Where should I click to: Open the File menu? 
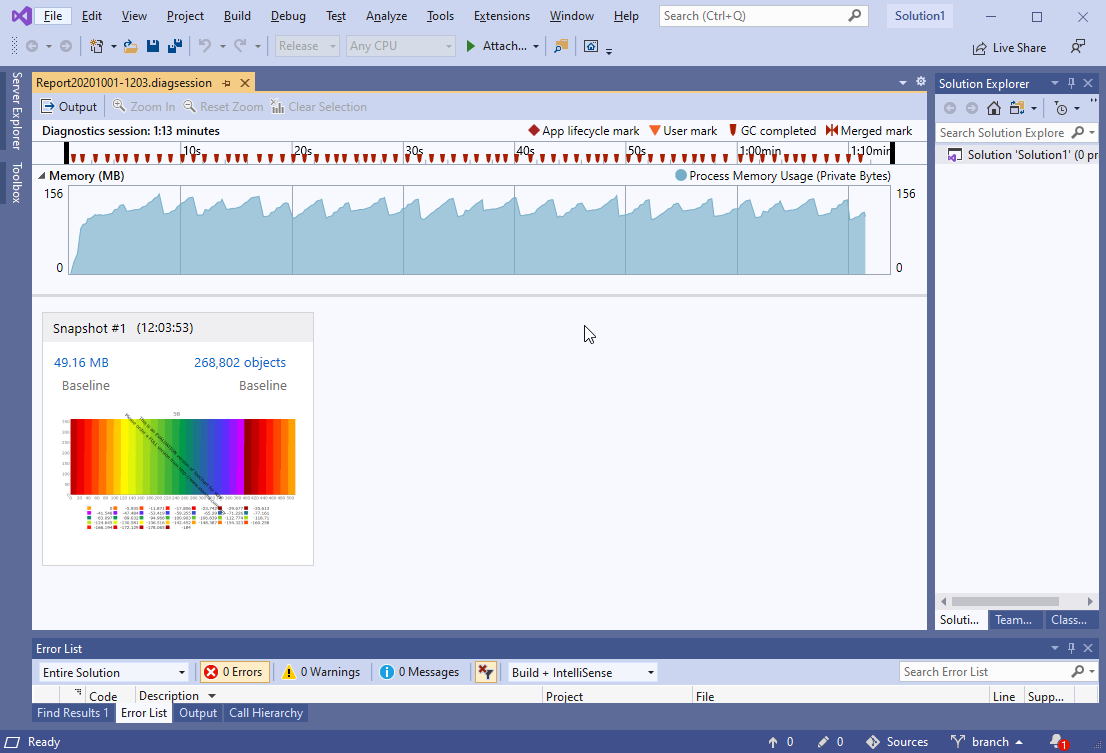click(52, 16)
